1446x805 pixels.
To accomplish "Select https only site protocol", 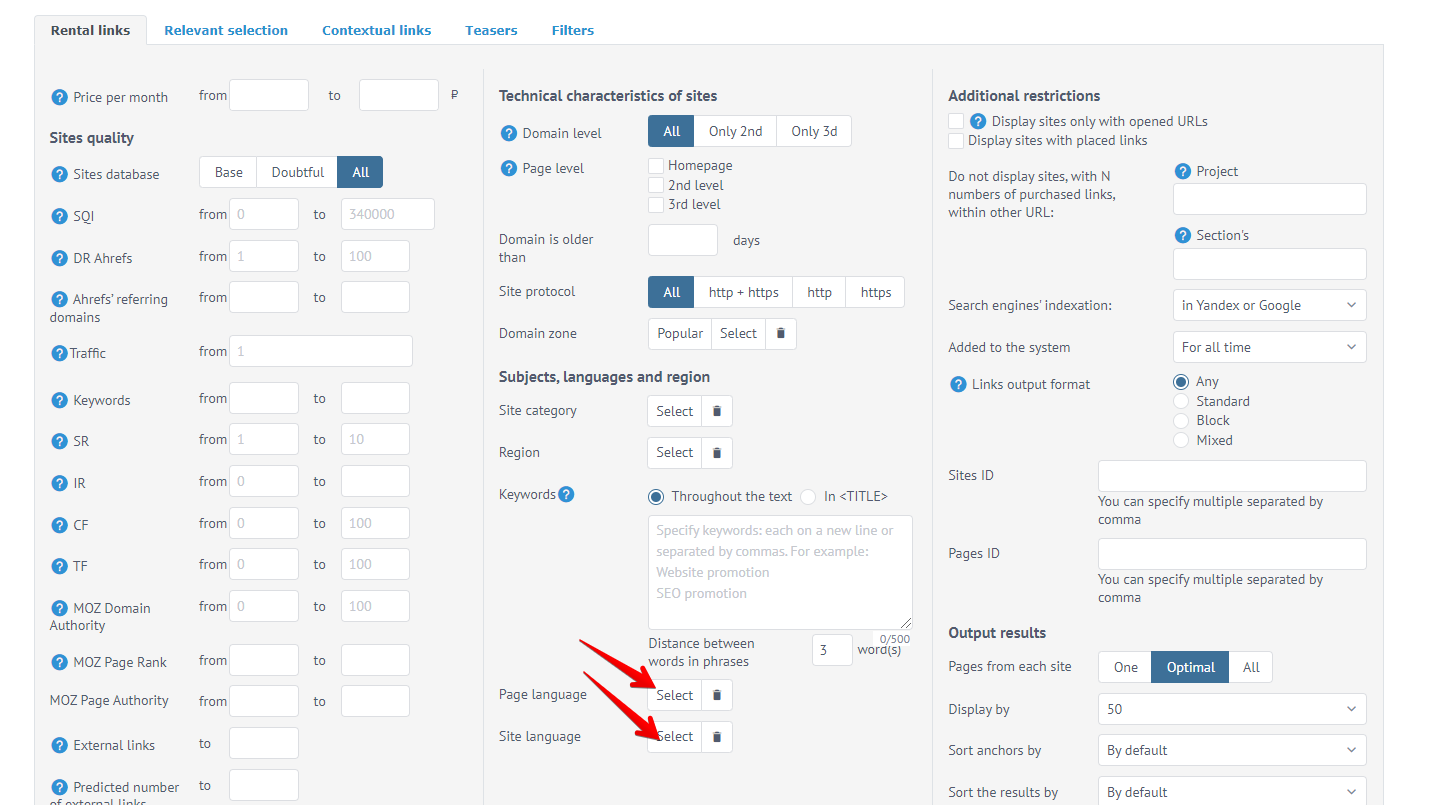I will pos(876,292).
